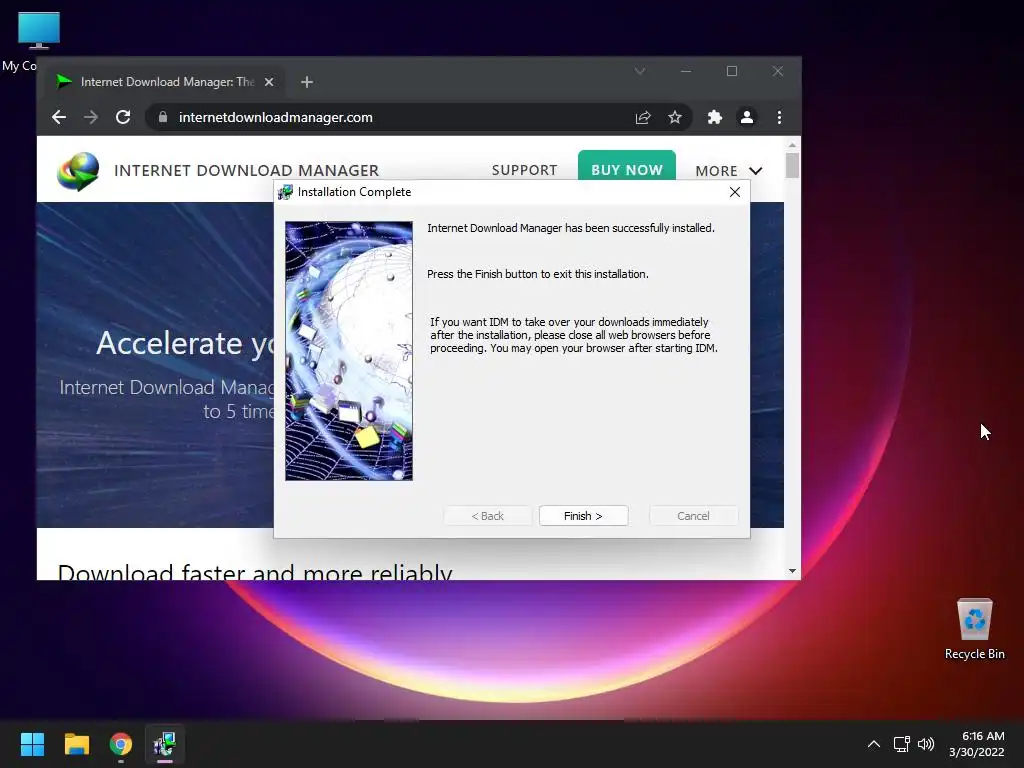This screenshot has height=768, width=1024.
Task: Open Chrome's tab search chevron
Action: click(640, 71)
